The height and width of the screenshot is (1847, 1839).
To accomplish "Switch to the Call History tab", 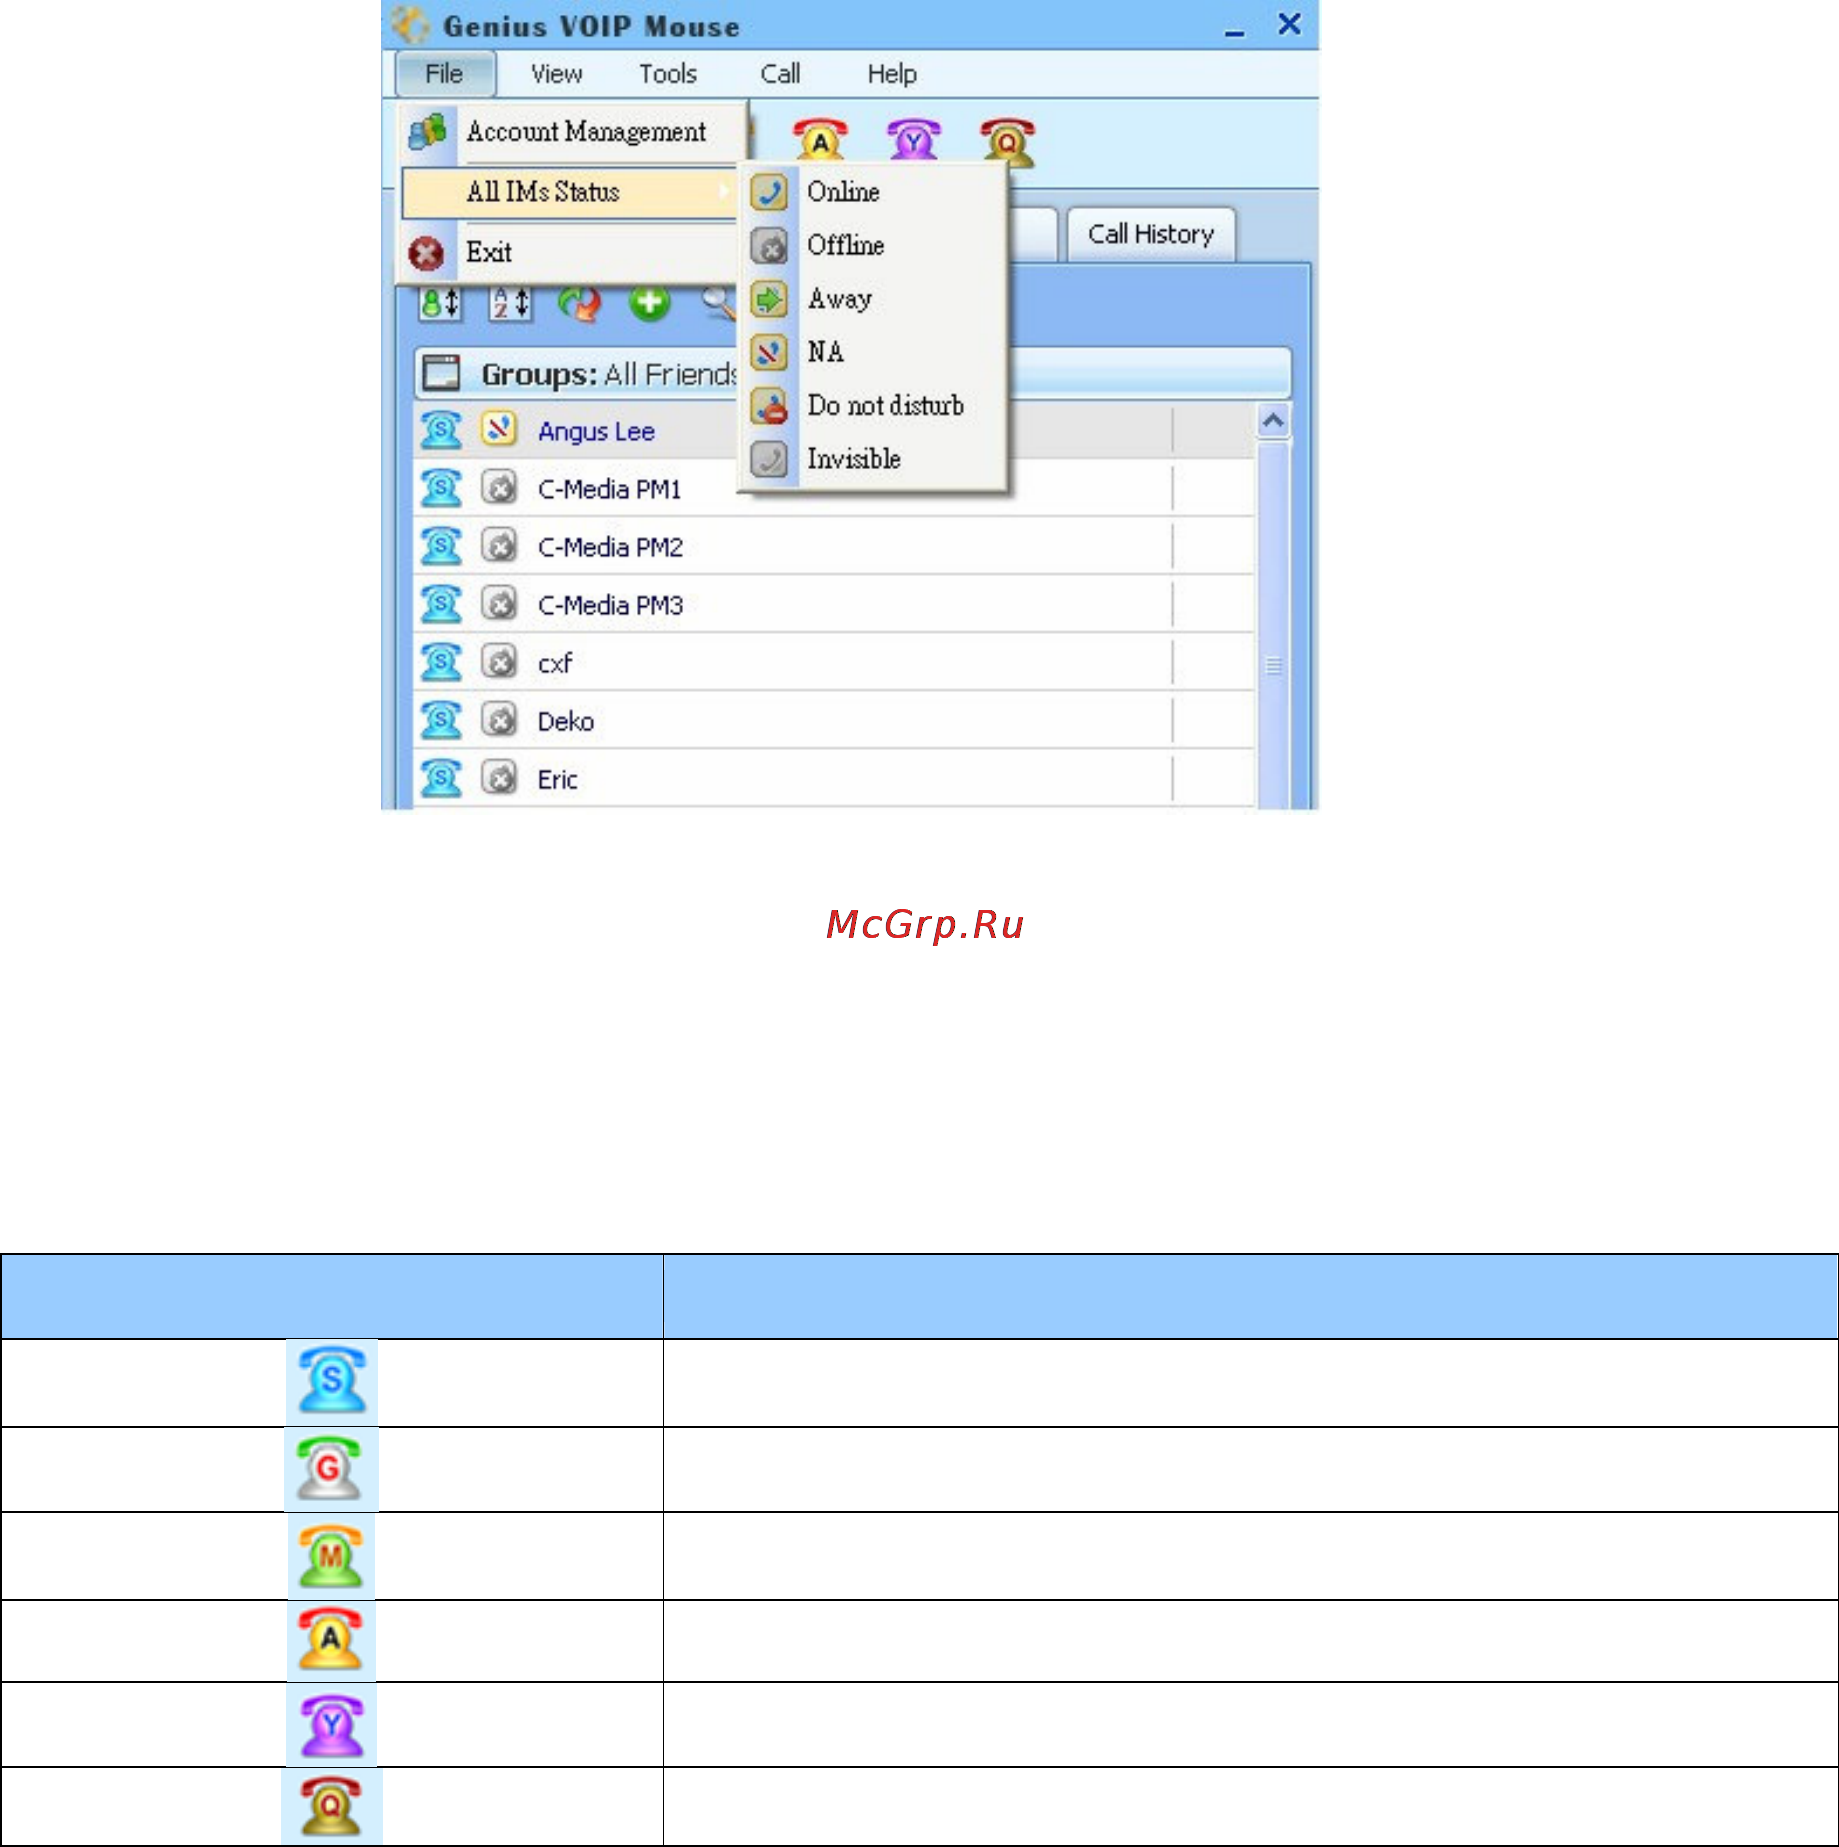I will 1151,235.
